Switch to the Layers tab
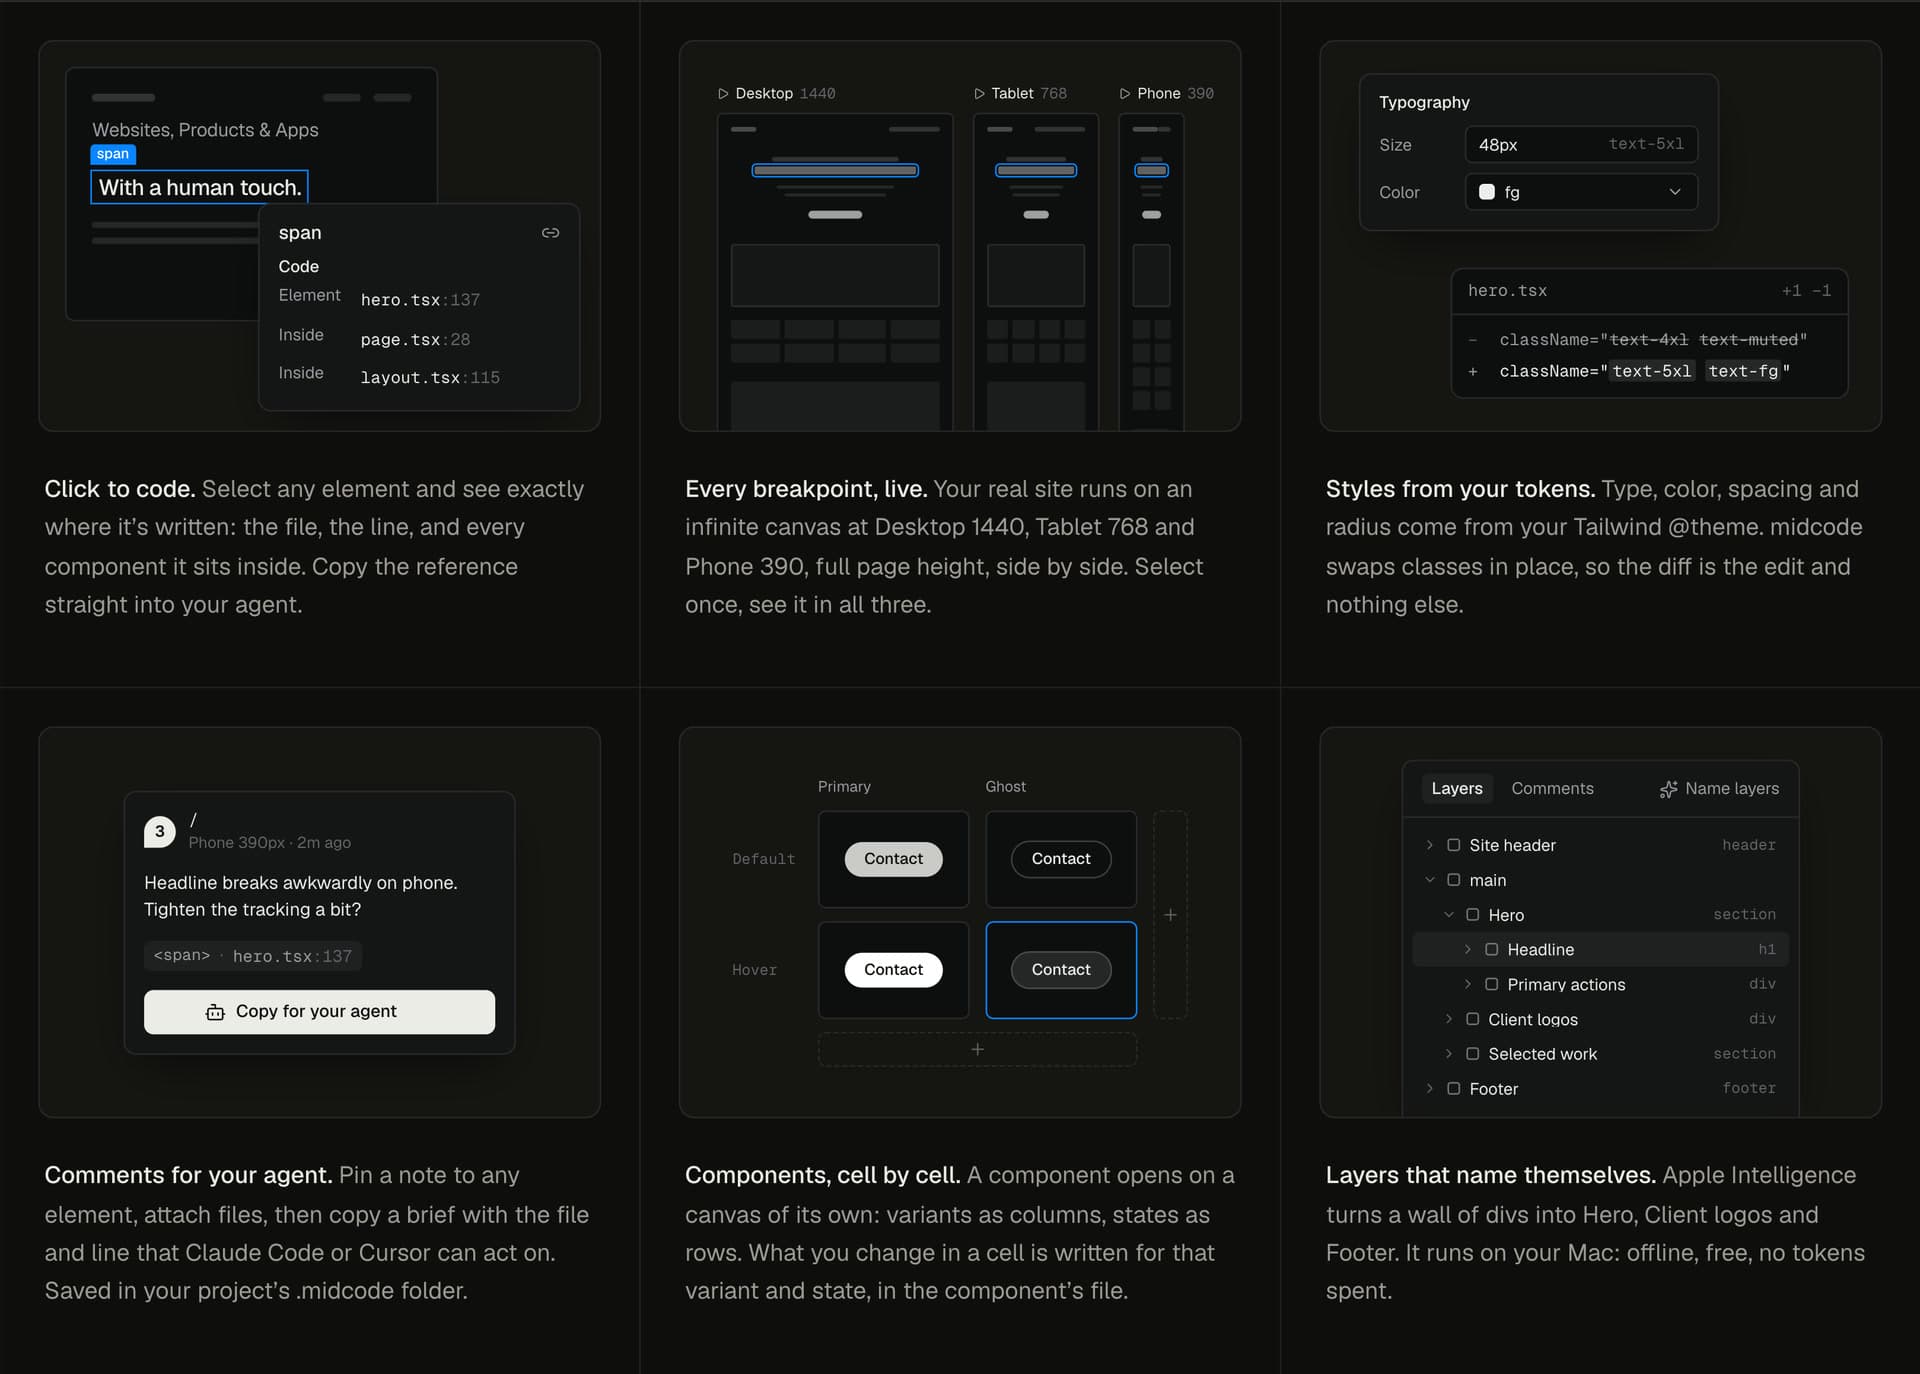This screenshot has width=1920, height=1374. 1456,789
